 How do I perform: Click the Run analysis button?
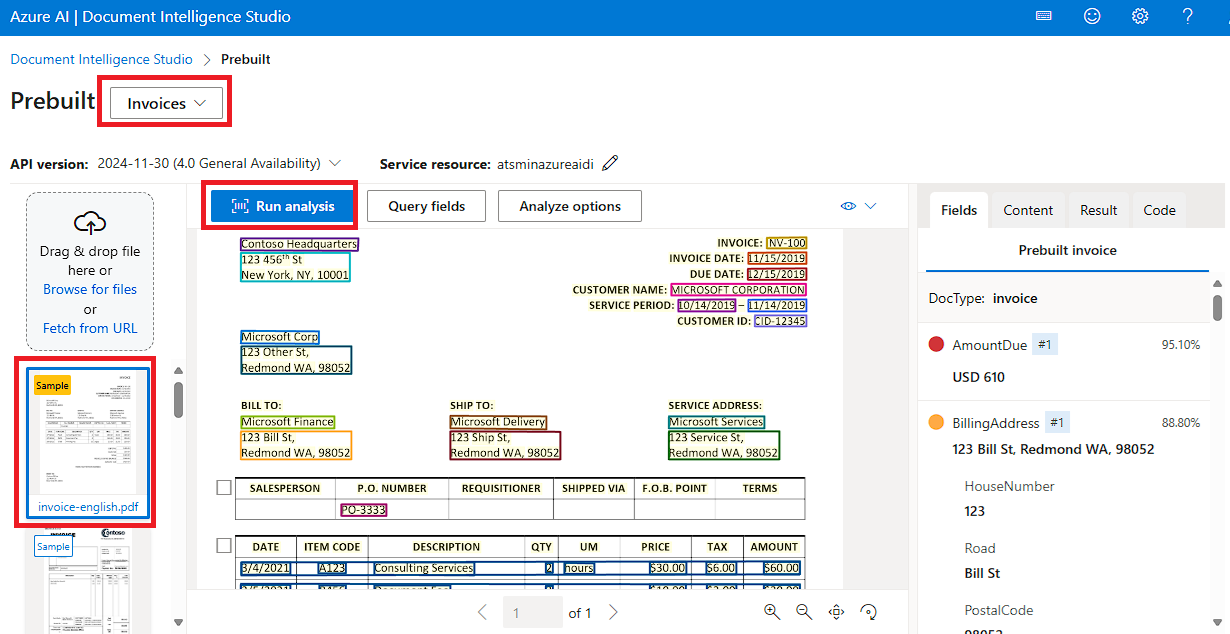(x=281, y=206)
